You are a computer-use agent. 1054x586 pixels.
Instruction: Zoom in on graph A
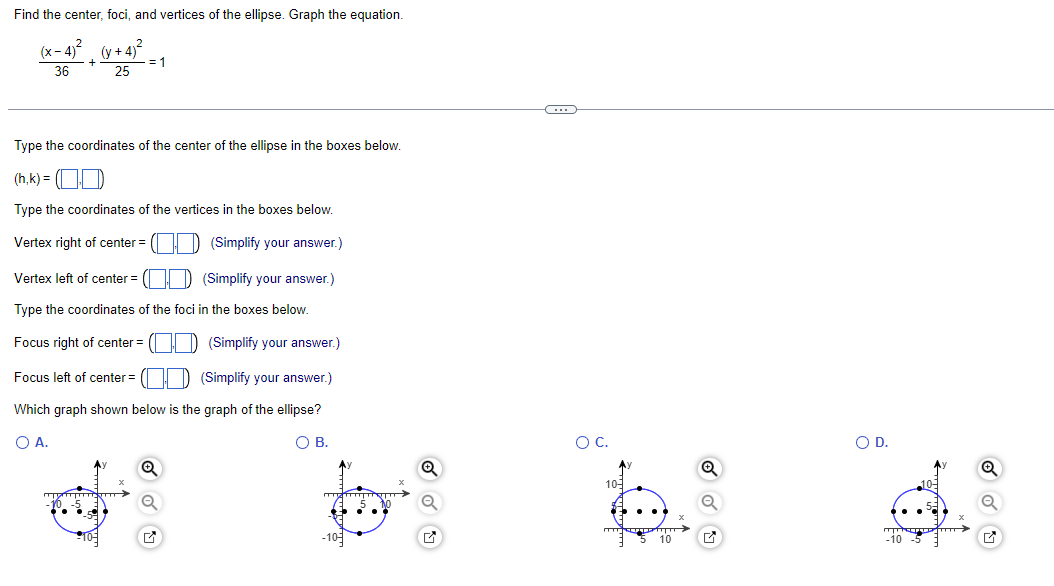click(150, 468)
